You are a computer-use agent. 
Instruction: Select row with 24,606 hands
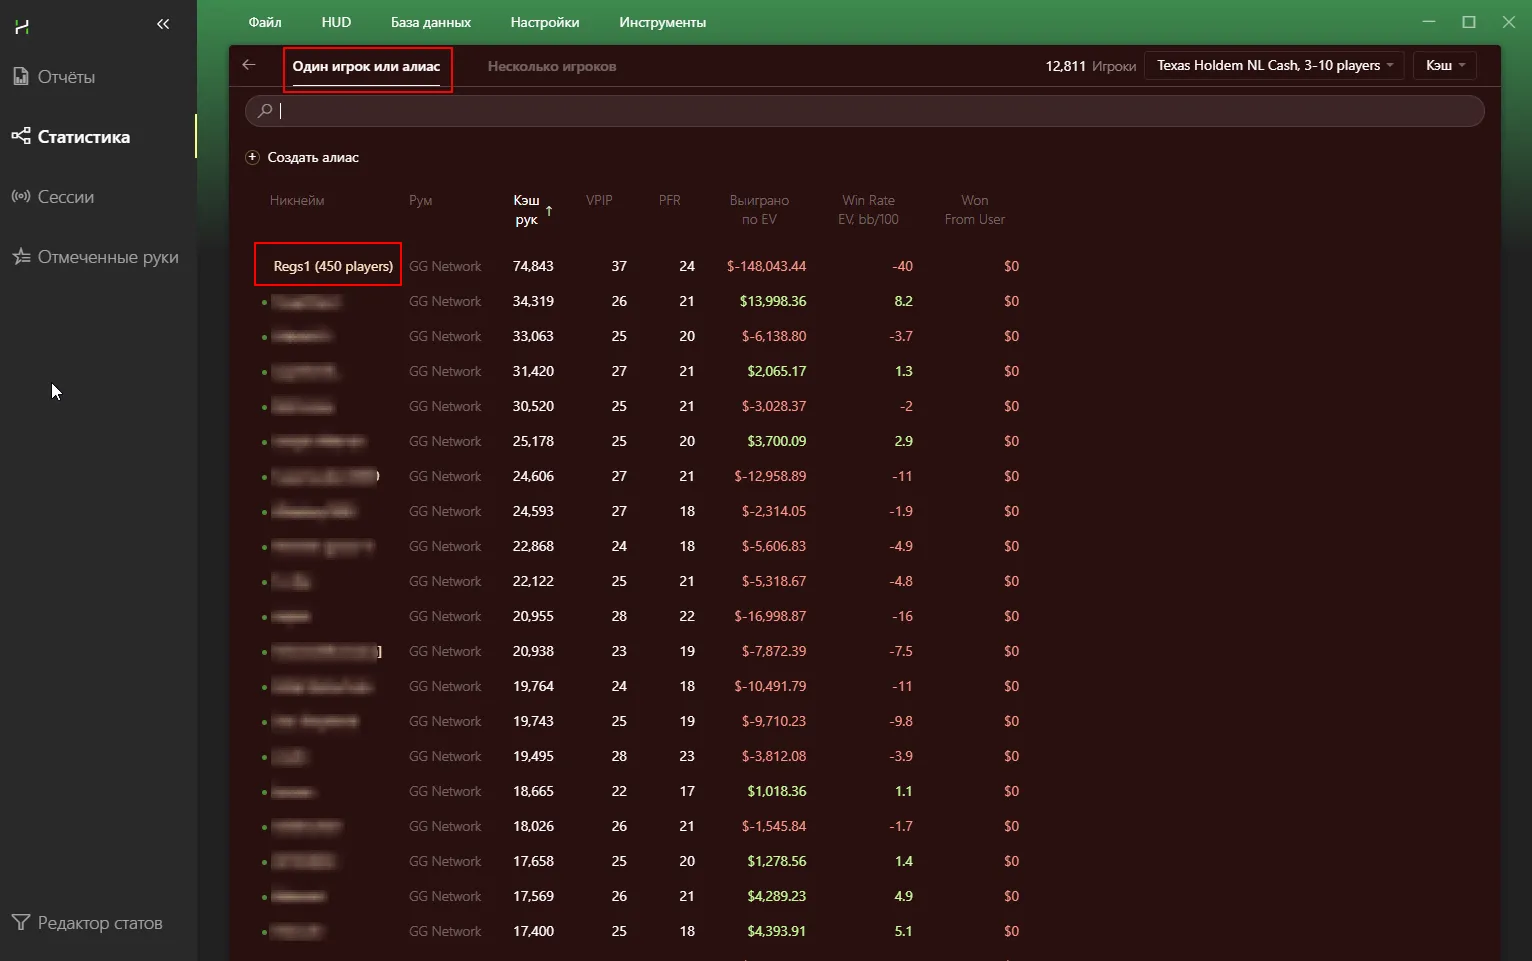point(640,476)
